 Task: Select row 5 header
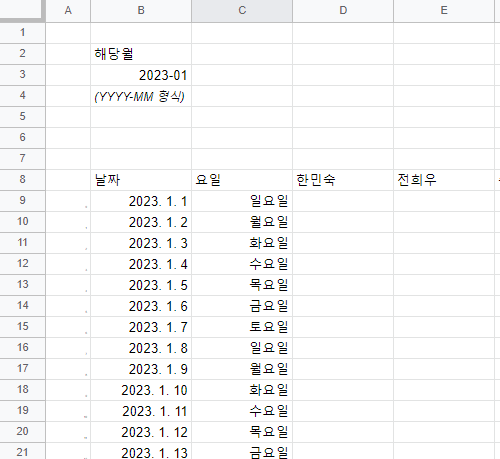22,117
